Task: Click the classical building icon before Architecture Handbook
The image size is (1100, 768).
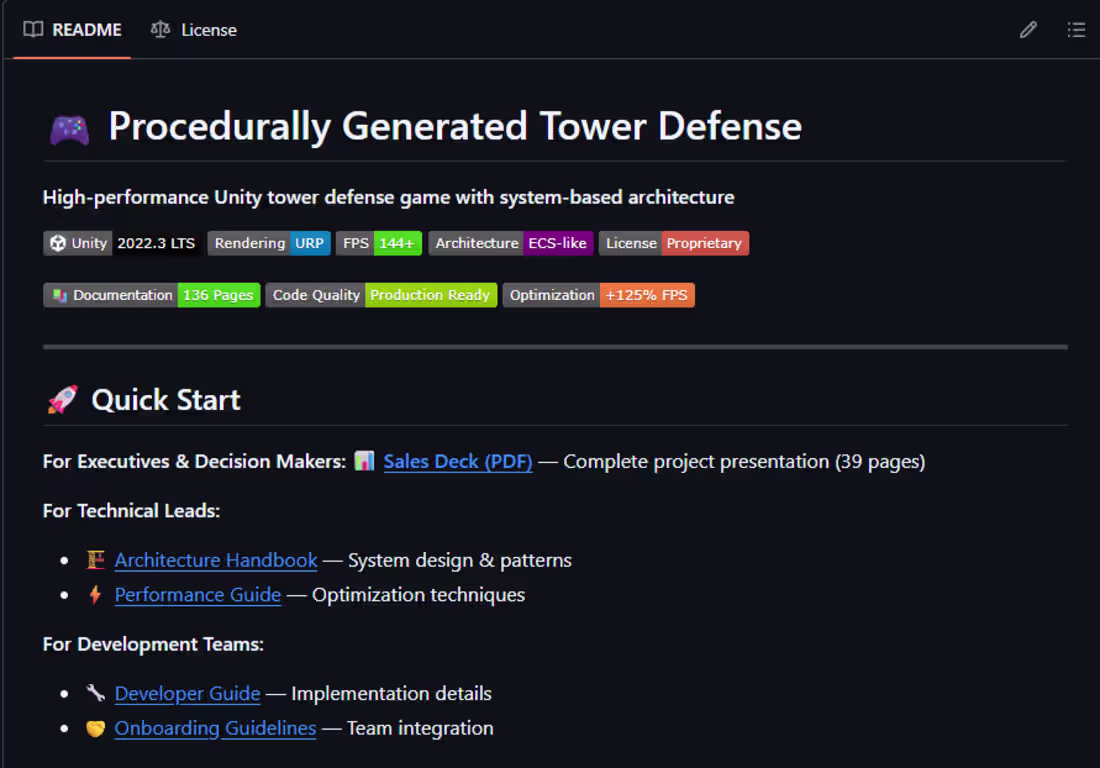Action: point(95,560)
